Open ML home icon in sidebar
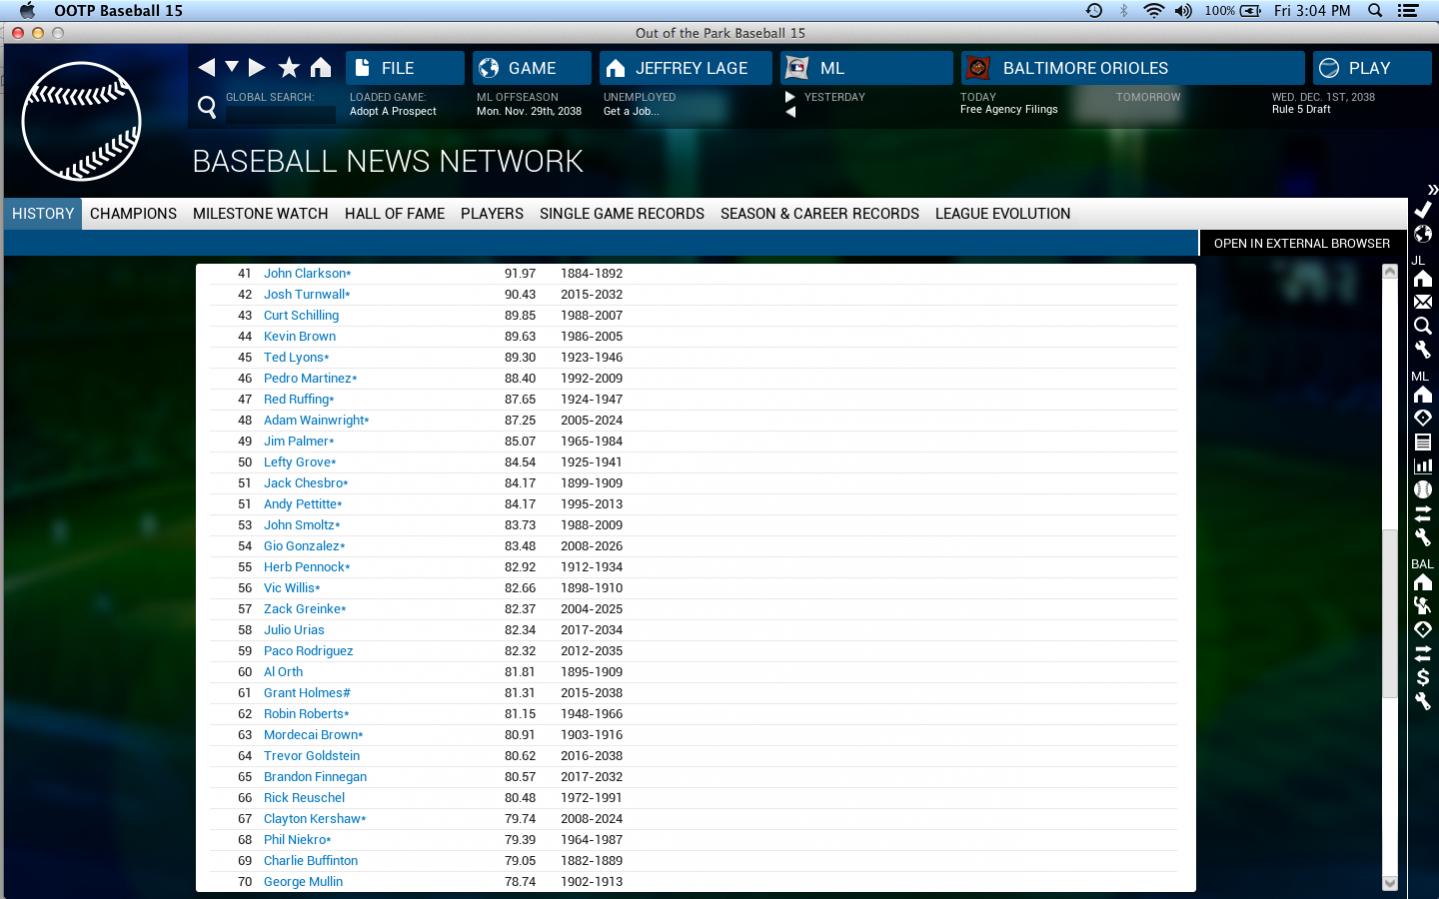 [x=1423, y=394]
